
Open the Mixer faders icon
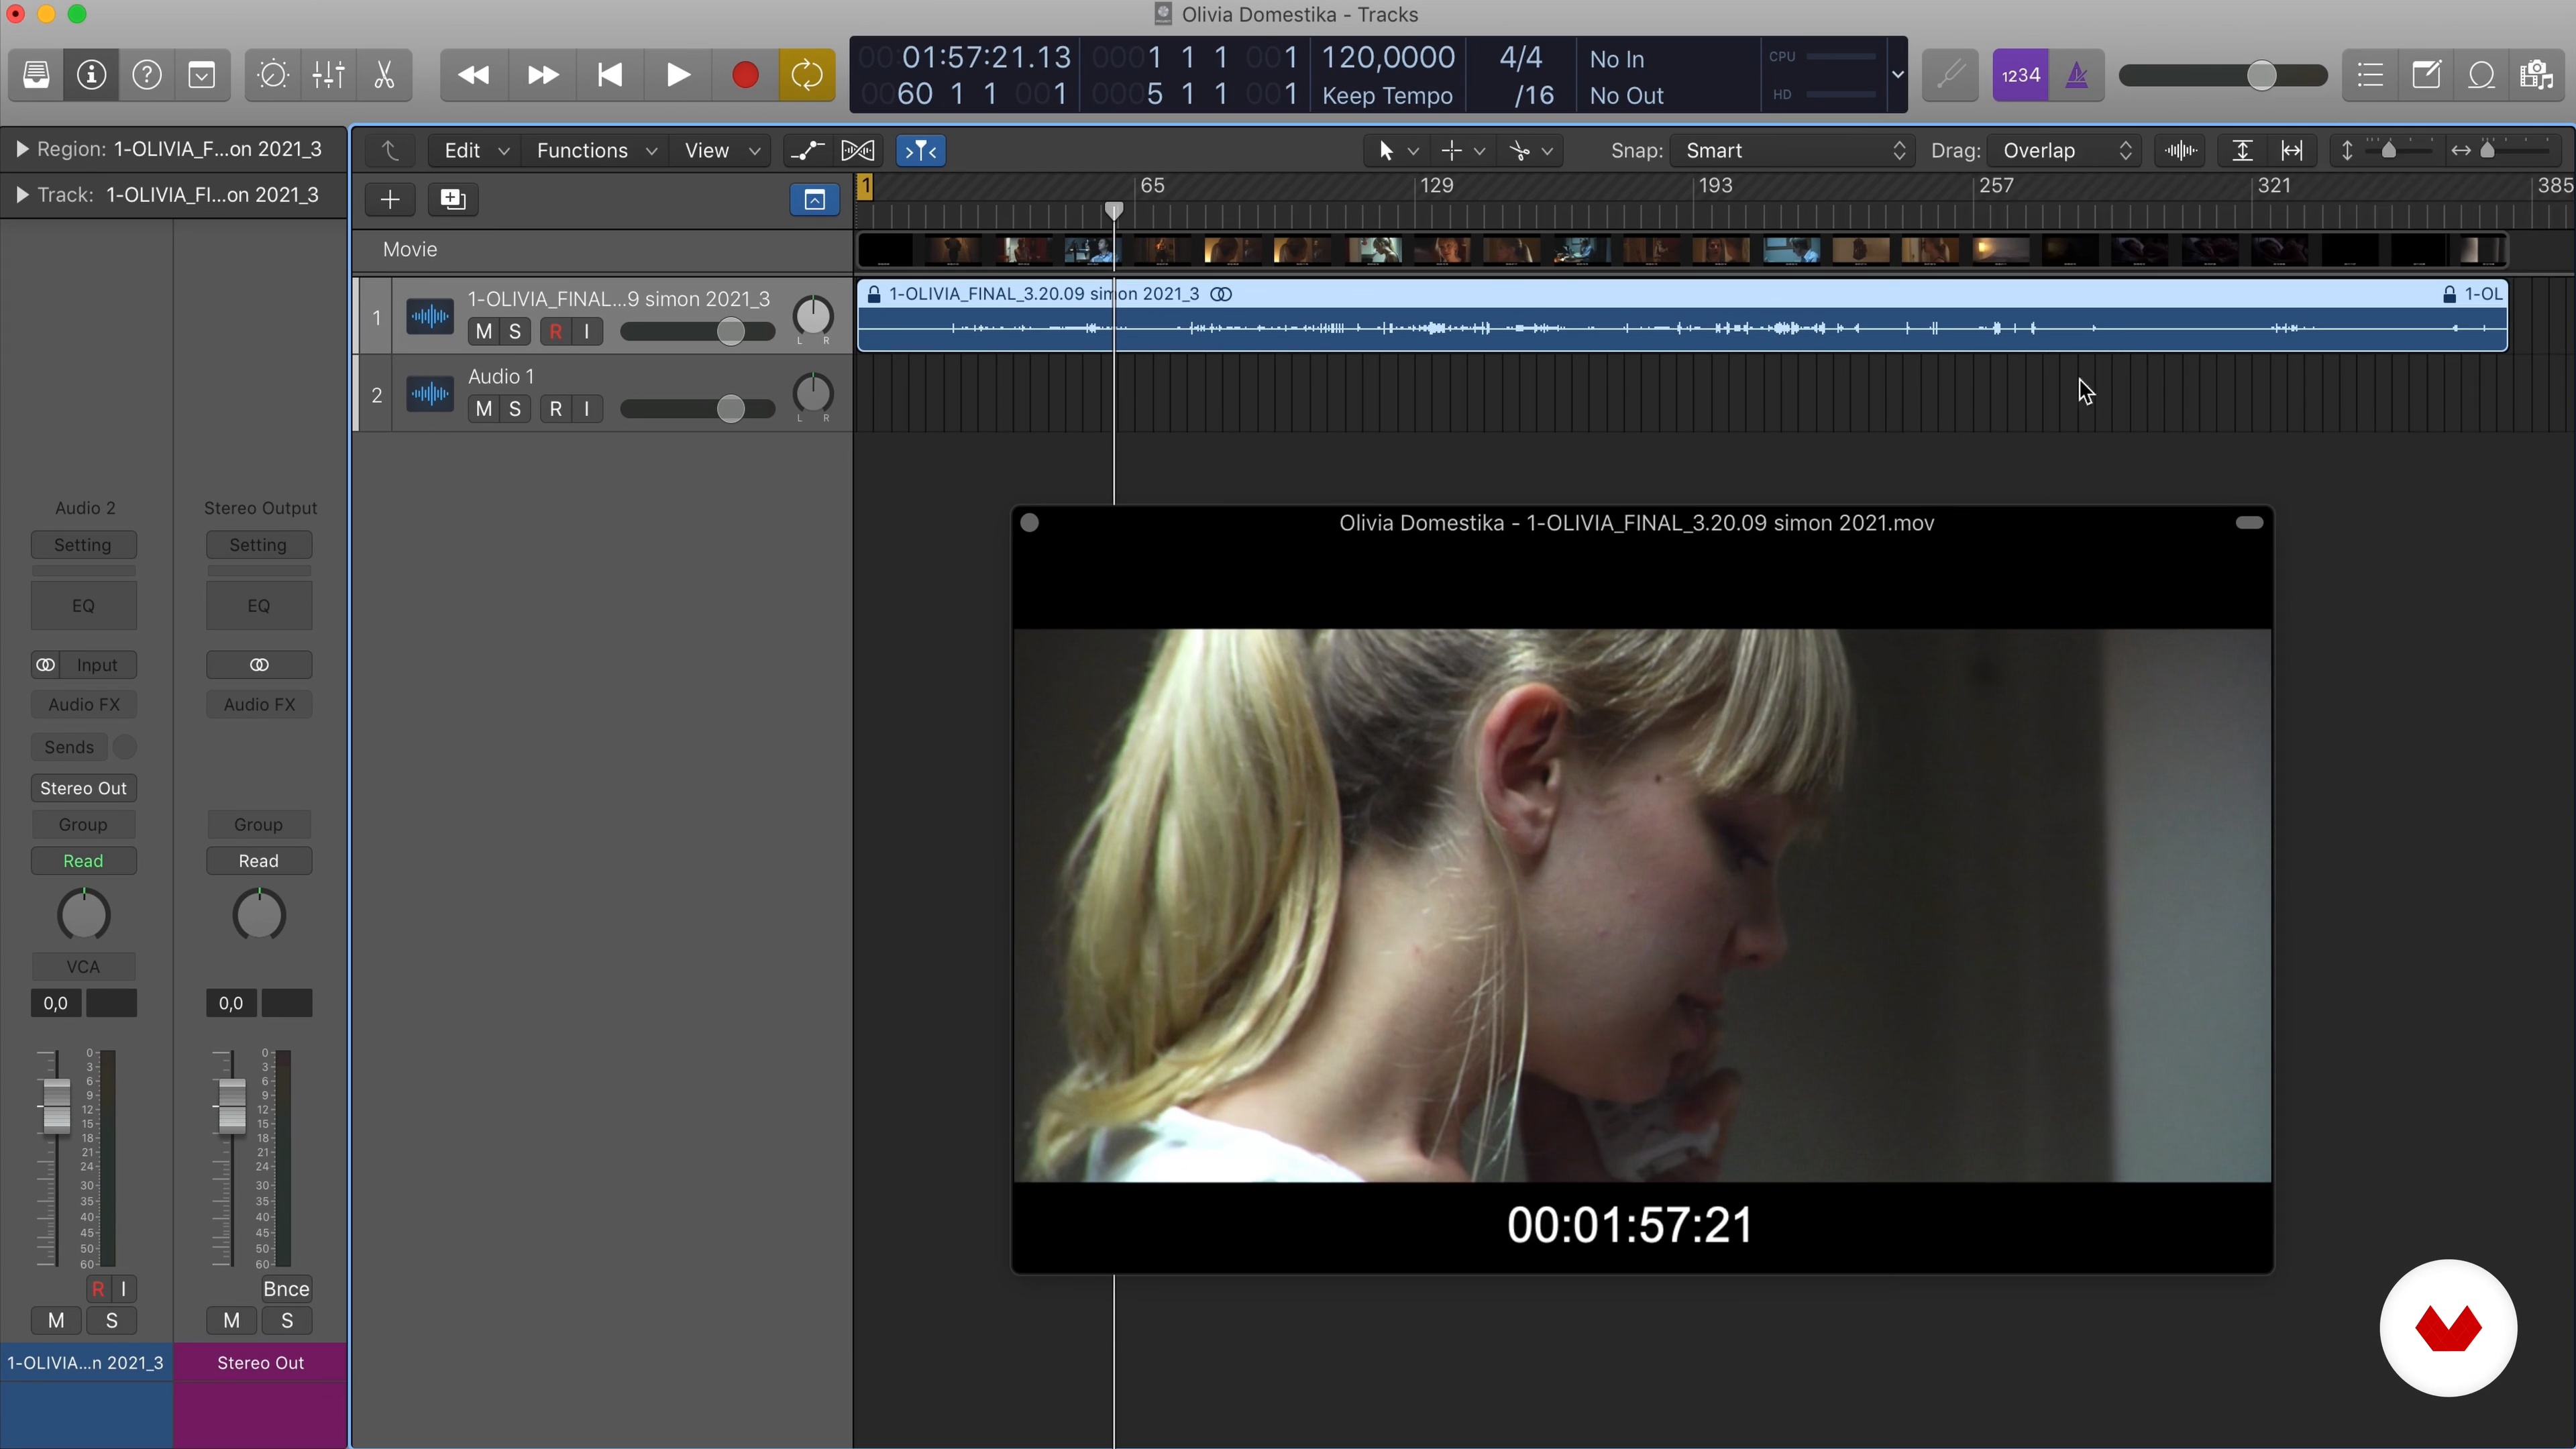(329, 75)
